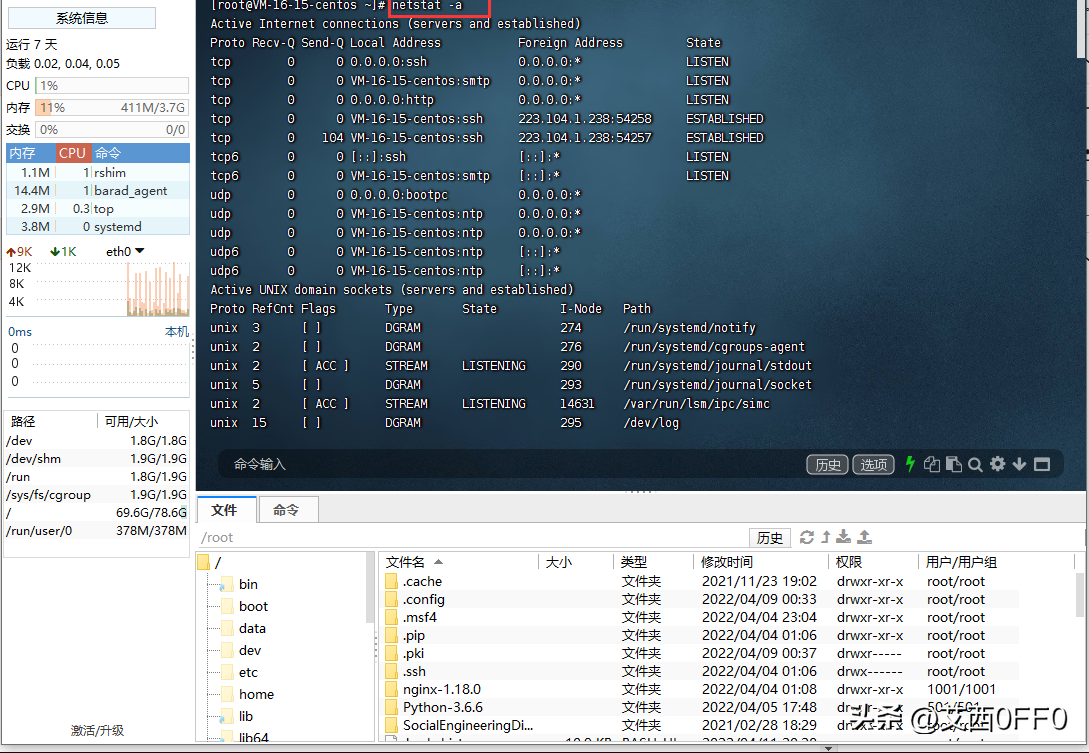1089x753 pixels.
Task: Click the root / folder icon in tree
Action: tap(203, 563)
